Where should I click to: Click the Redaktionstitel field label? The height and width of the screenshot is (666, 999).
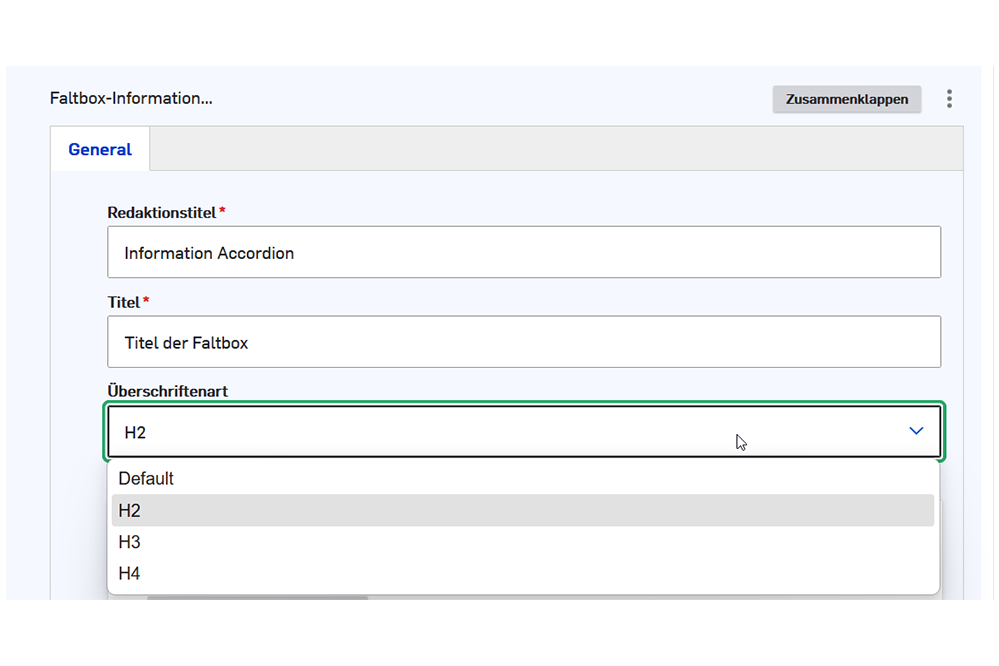tap(161, 213)
